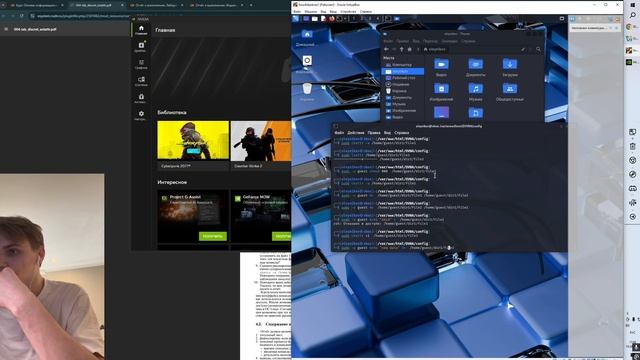Click the file manager path edit pencil
This screenshot has height=360, width=640.
(x=523, y=49)
